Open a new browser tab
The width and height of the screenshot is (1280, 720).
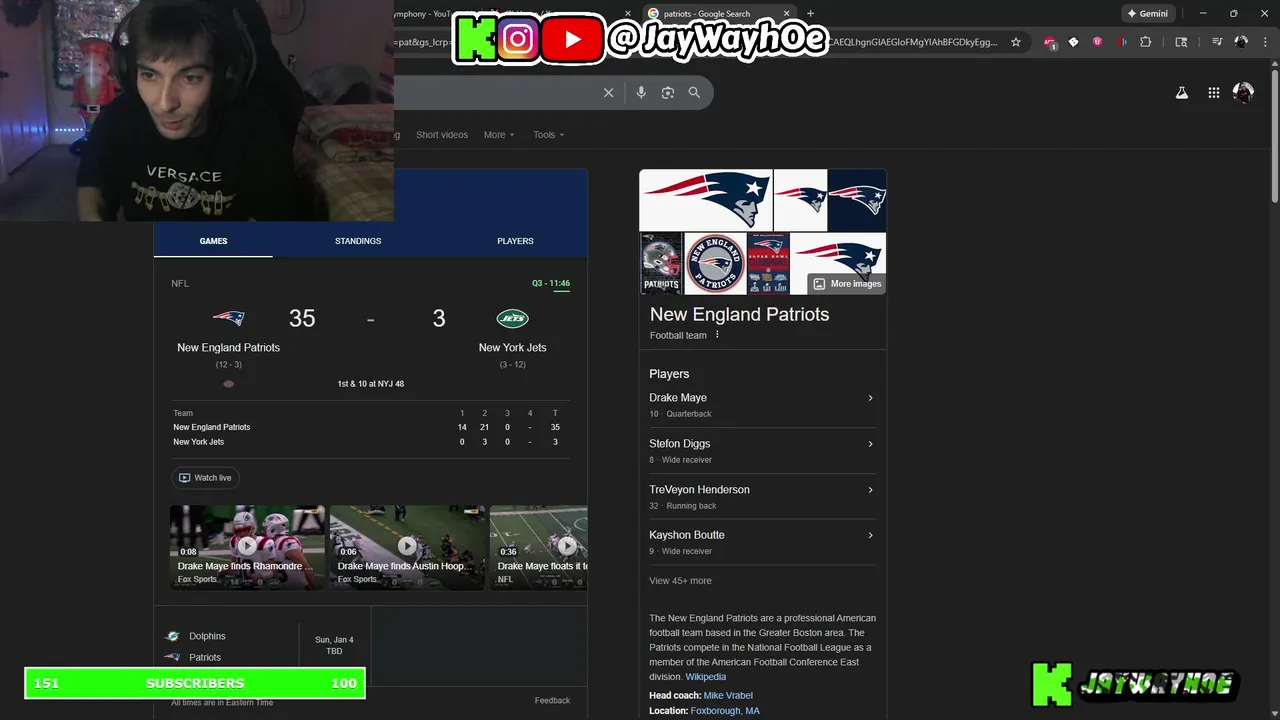pyautogui.click(x=810, y=14)
